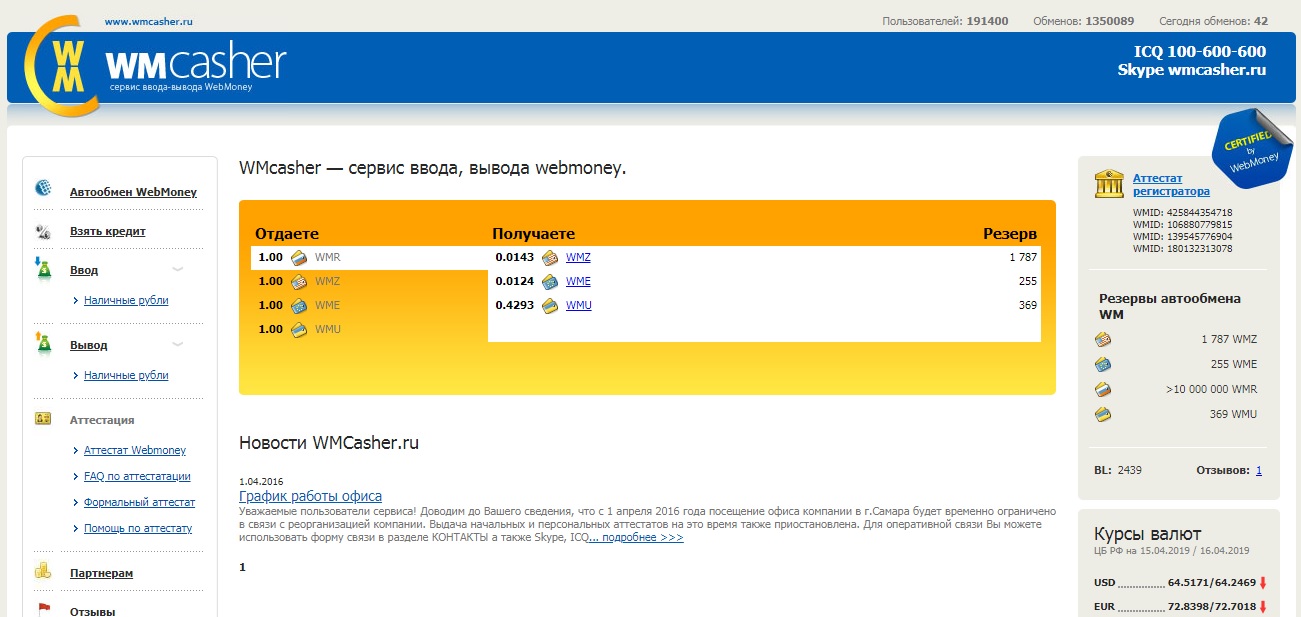Viewport: 1301px width, 617px height.
Task: Click the news date 1.04.2016
Action: click(261, 481)
